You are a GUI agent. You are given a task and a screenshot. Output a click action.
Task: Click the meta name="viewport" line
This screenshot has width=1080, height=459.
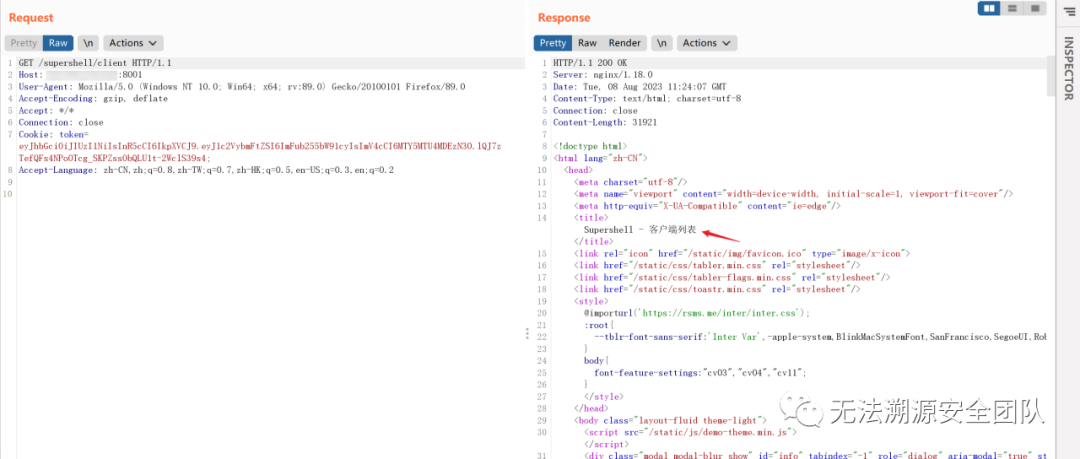pyautogui.click(x=793, y=194)
